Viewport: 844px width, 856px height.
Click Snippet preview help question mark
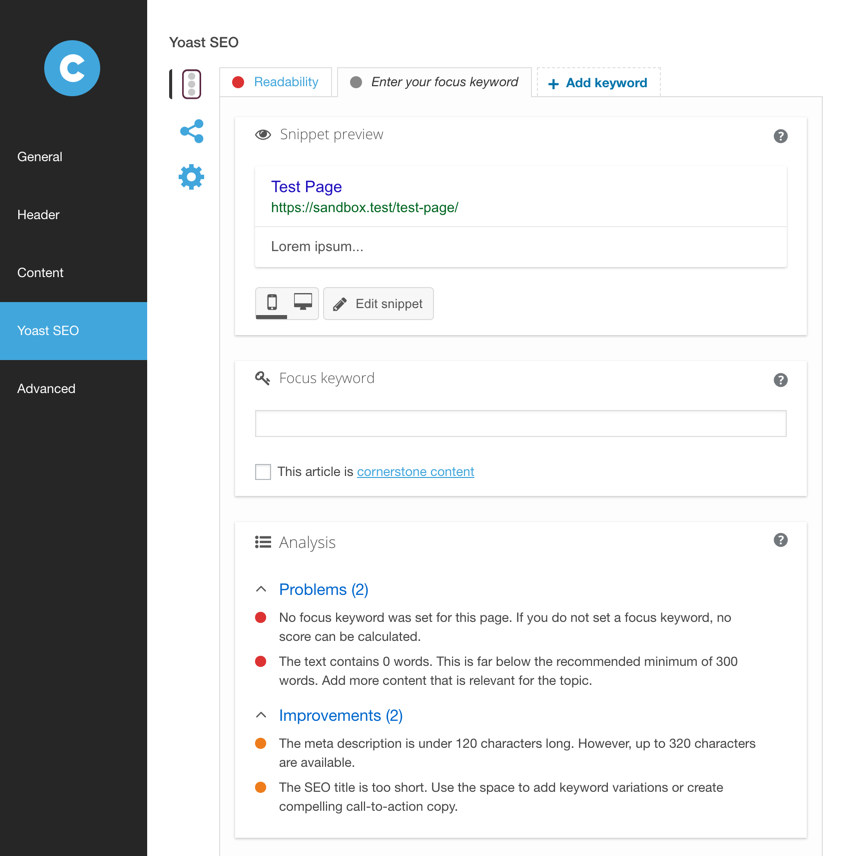[781, 136]
